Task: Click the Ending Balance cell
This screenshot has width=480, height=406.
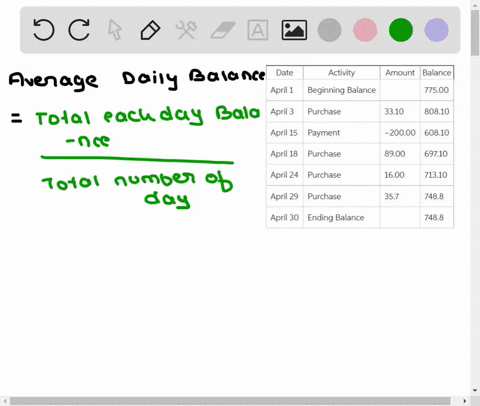Action: tap(342, 217)
